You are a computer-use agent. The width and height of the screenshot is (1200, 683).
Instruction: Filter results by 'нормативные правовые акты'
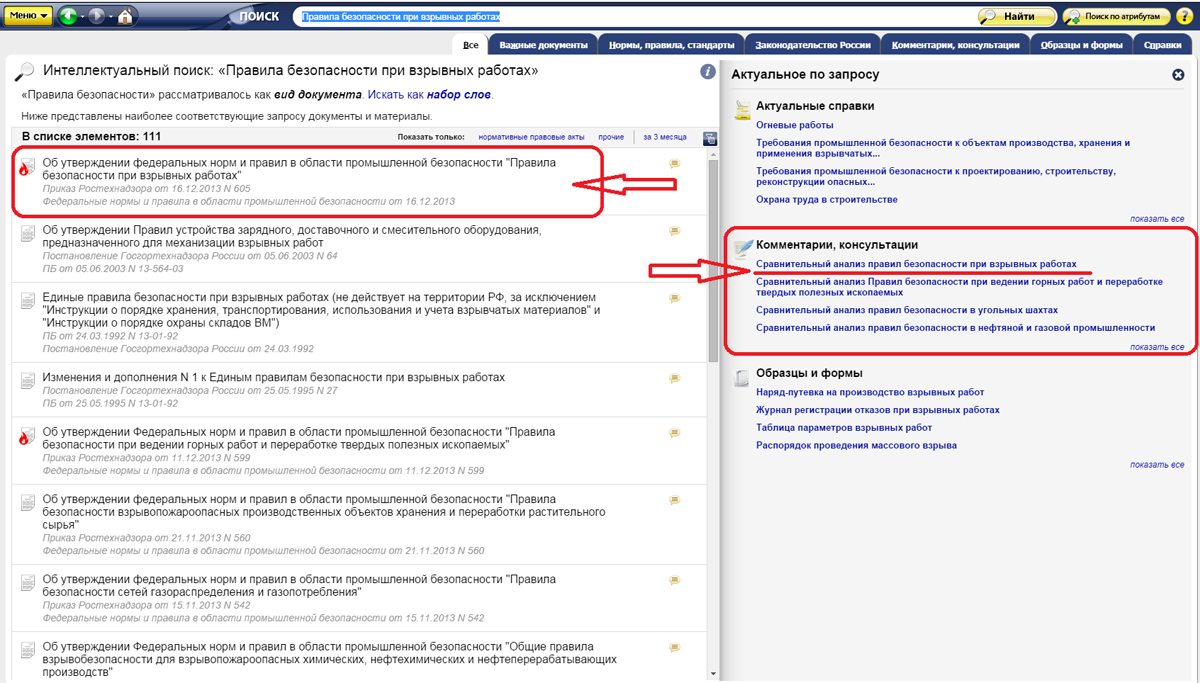coord(530,137)
